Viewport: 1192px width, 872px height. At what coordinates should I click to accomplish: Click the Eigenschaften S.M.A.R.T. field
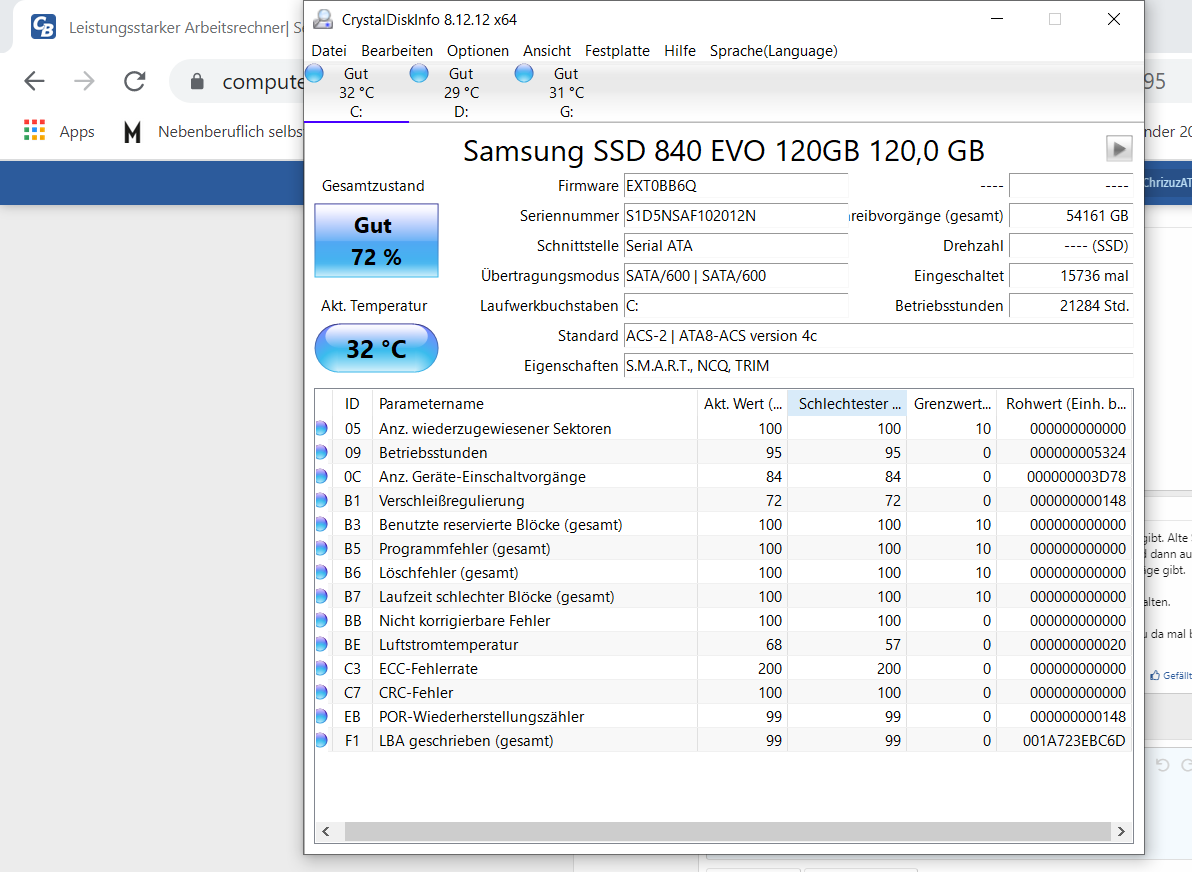[878, 366]
